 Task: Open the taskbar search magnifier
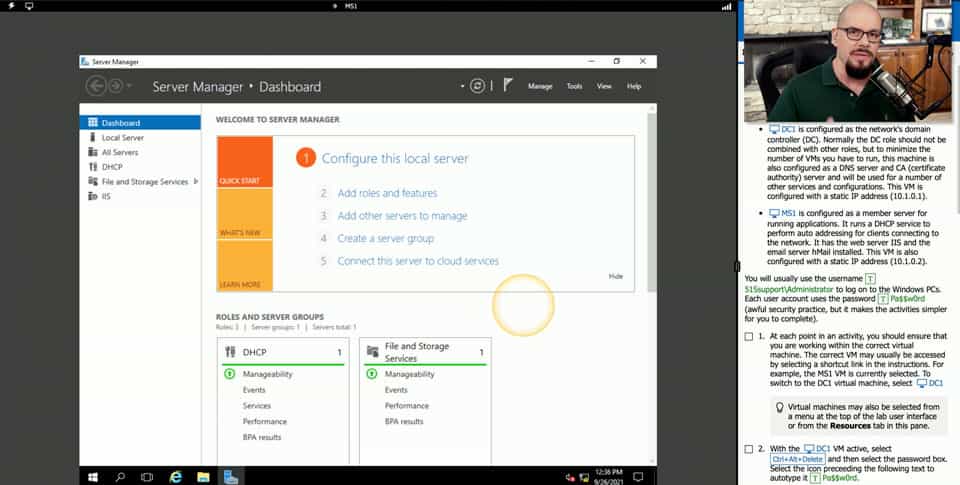[x=120, y=476]
